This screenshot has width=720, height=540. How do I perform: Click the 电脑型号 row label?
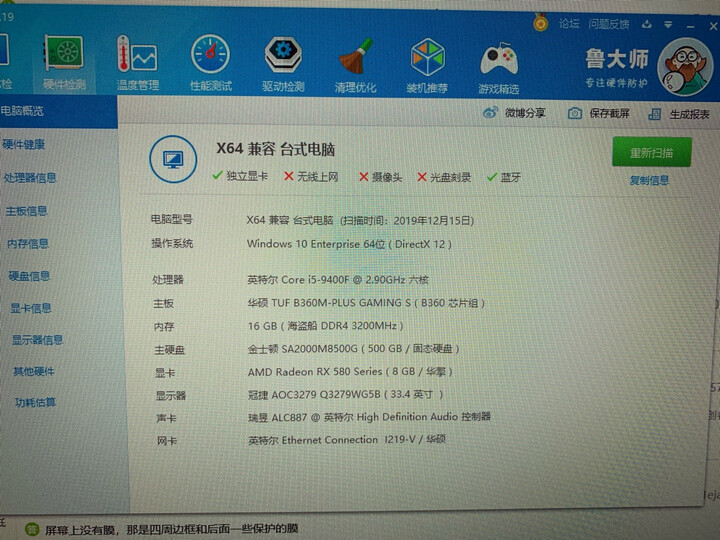point(172,219)
